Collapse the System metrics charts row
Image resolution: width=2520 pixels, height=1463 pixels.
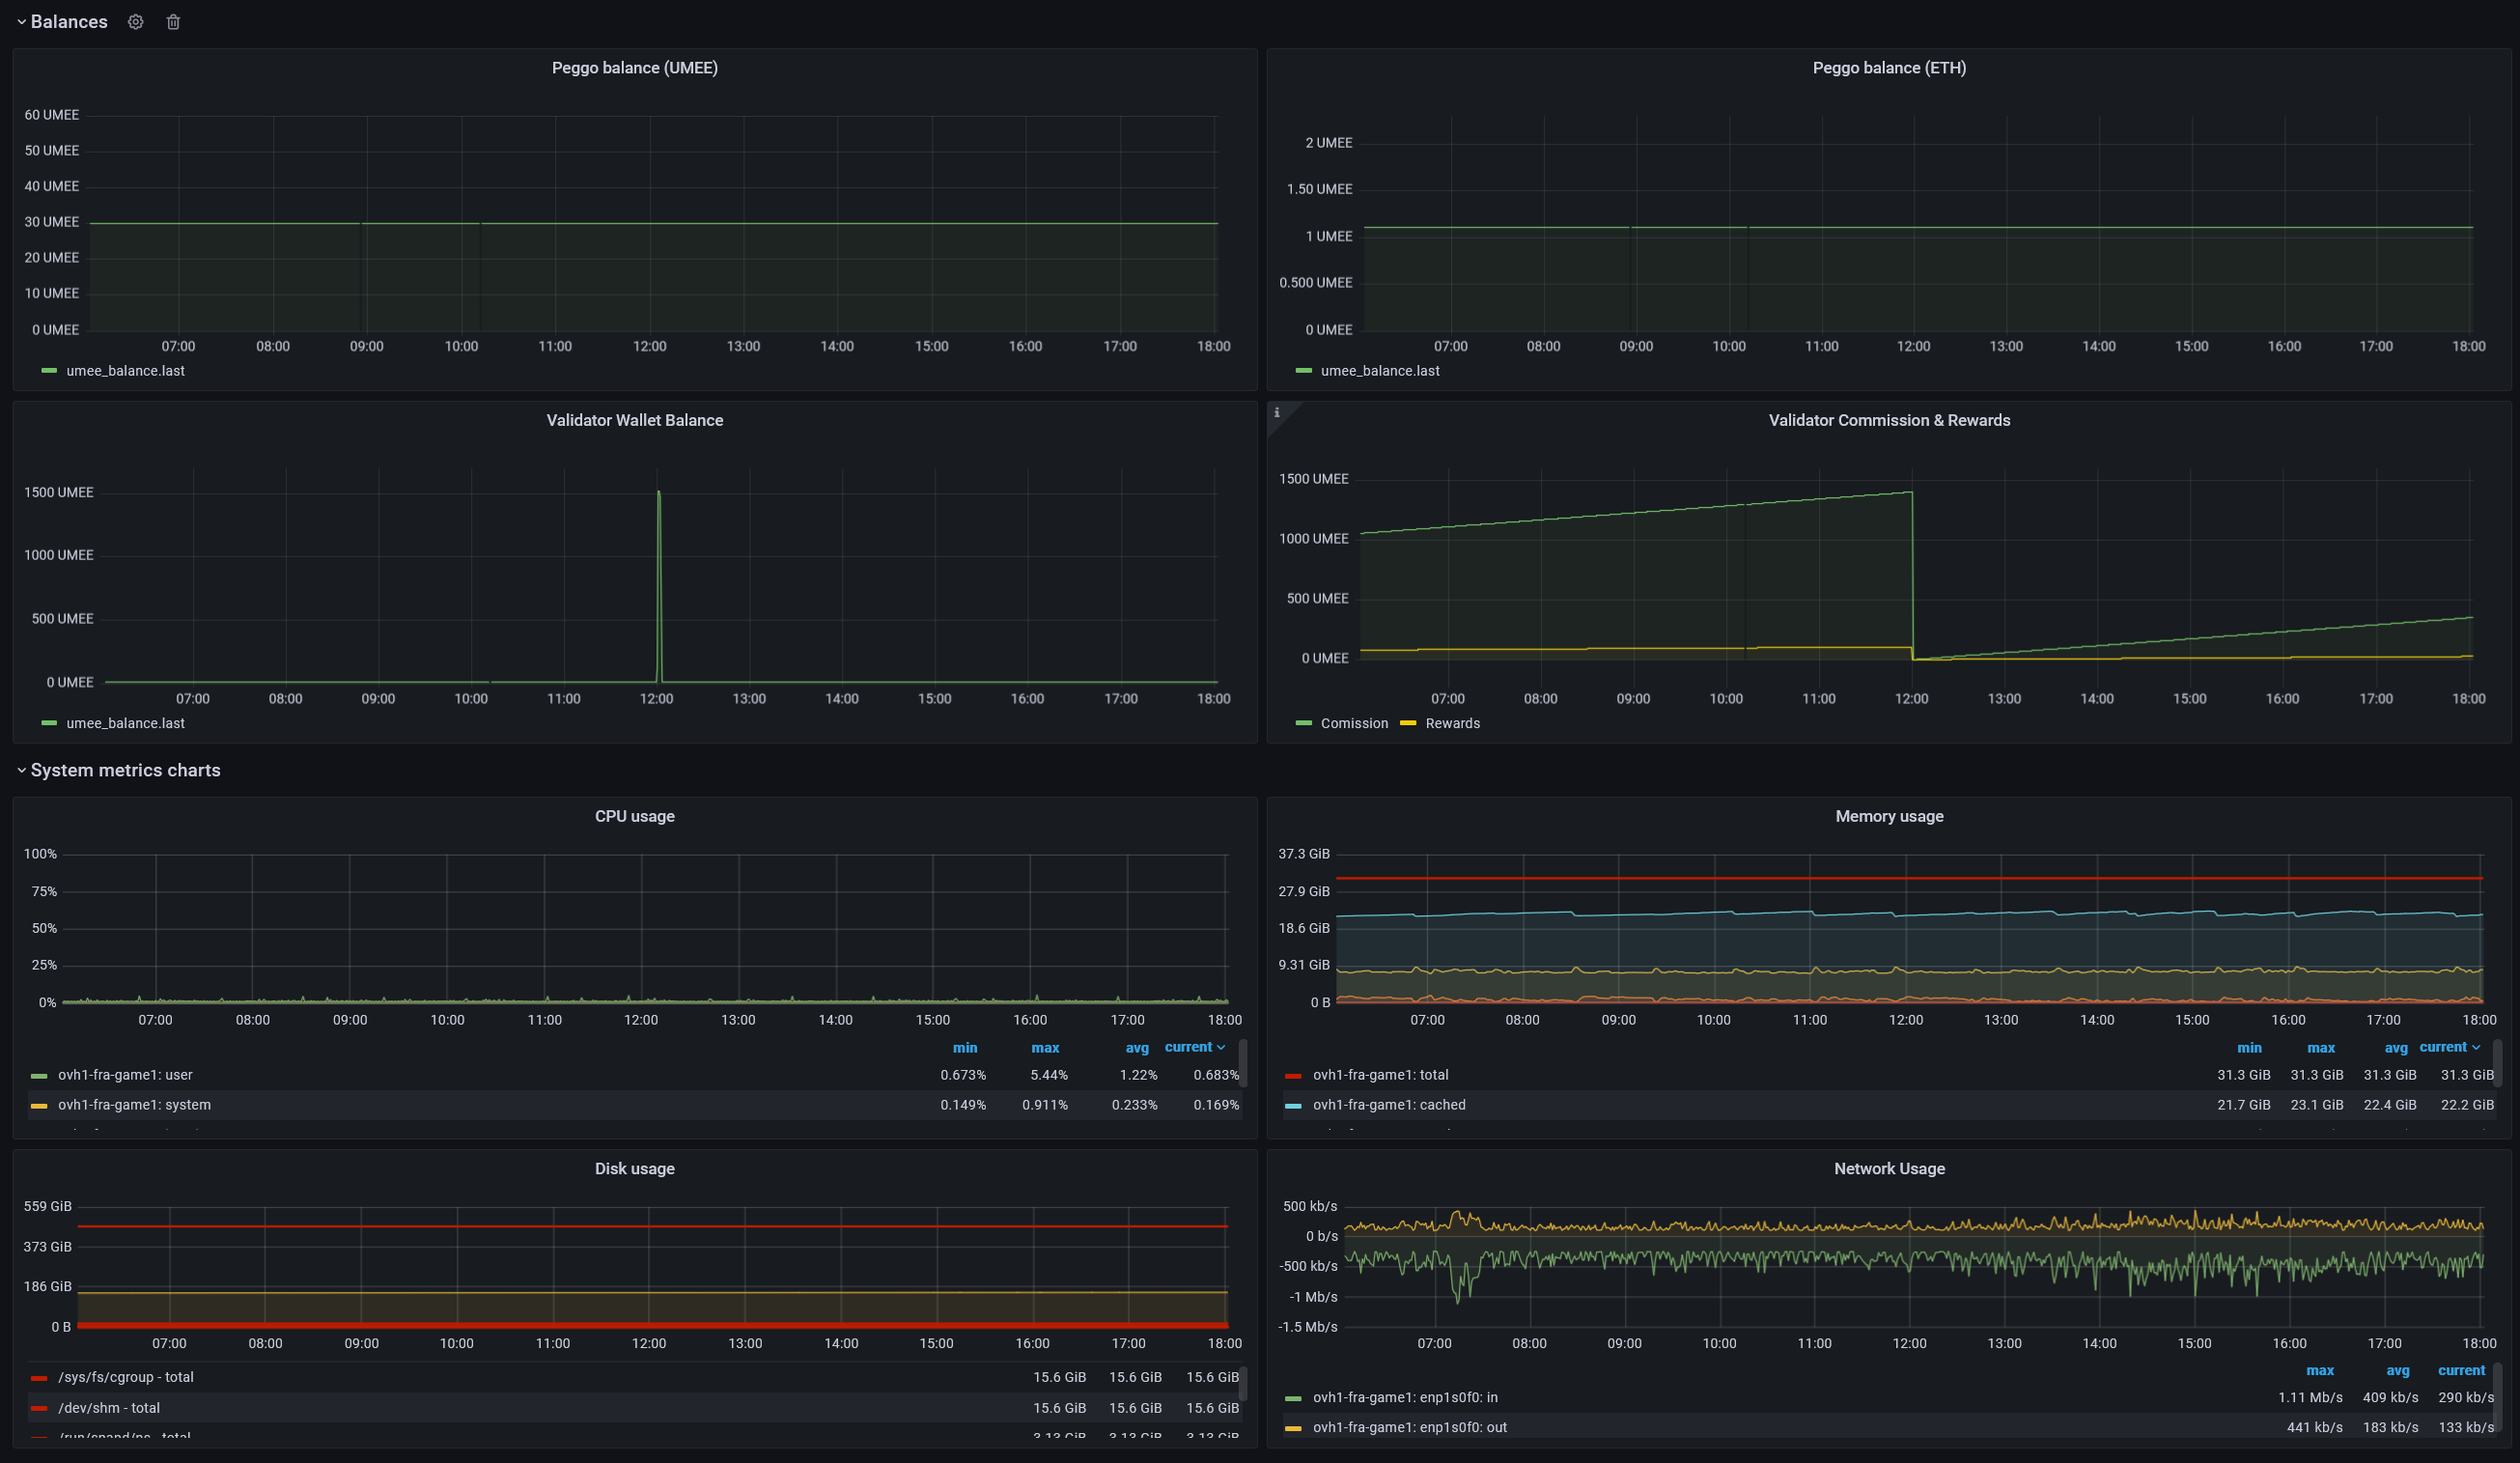21,770
